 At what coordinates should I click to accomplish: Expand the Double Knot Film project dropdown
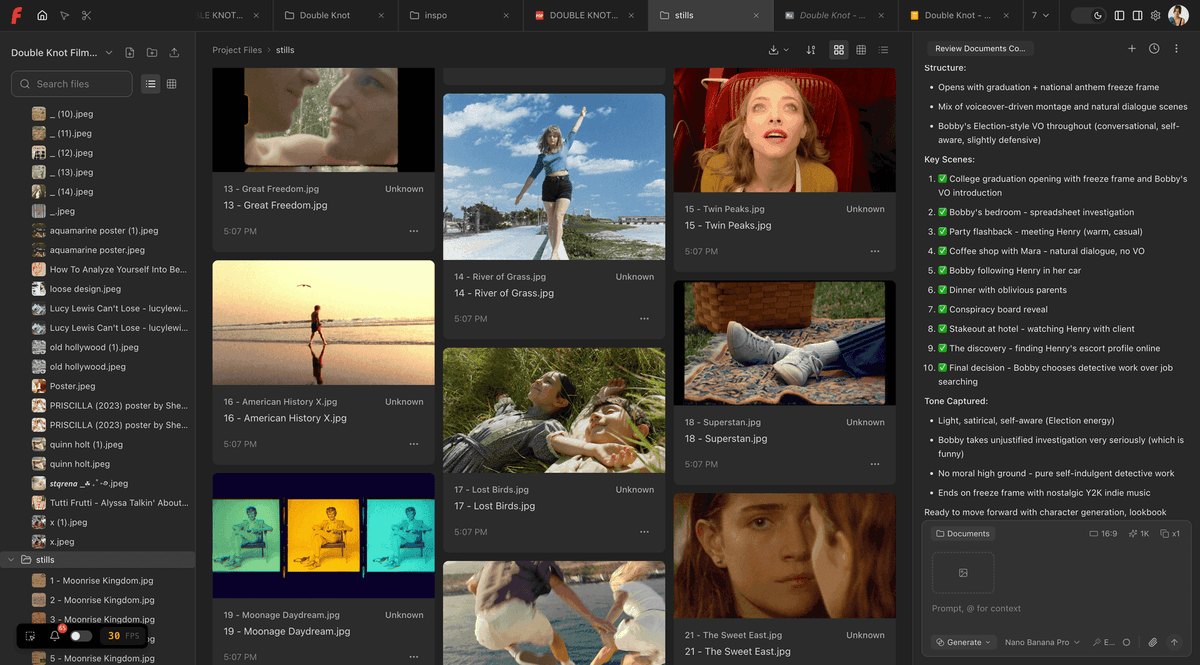pyautogui.click(x=109, y=53)
